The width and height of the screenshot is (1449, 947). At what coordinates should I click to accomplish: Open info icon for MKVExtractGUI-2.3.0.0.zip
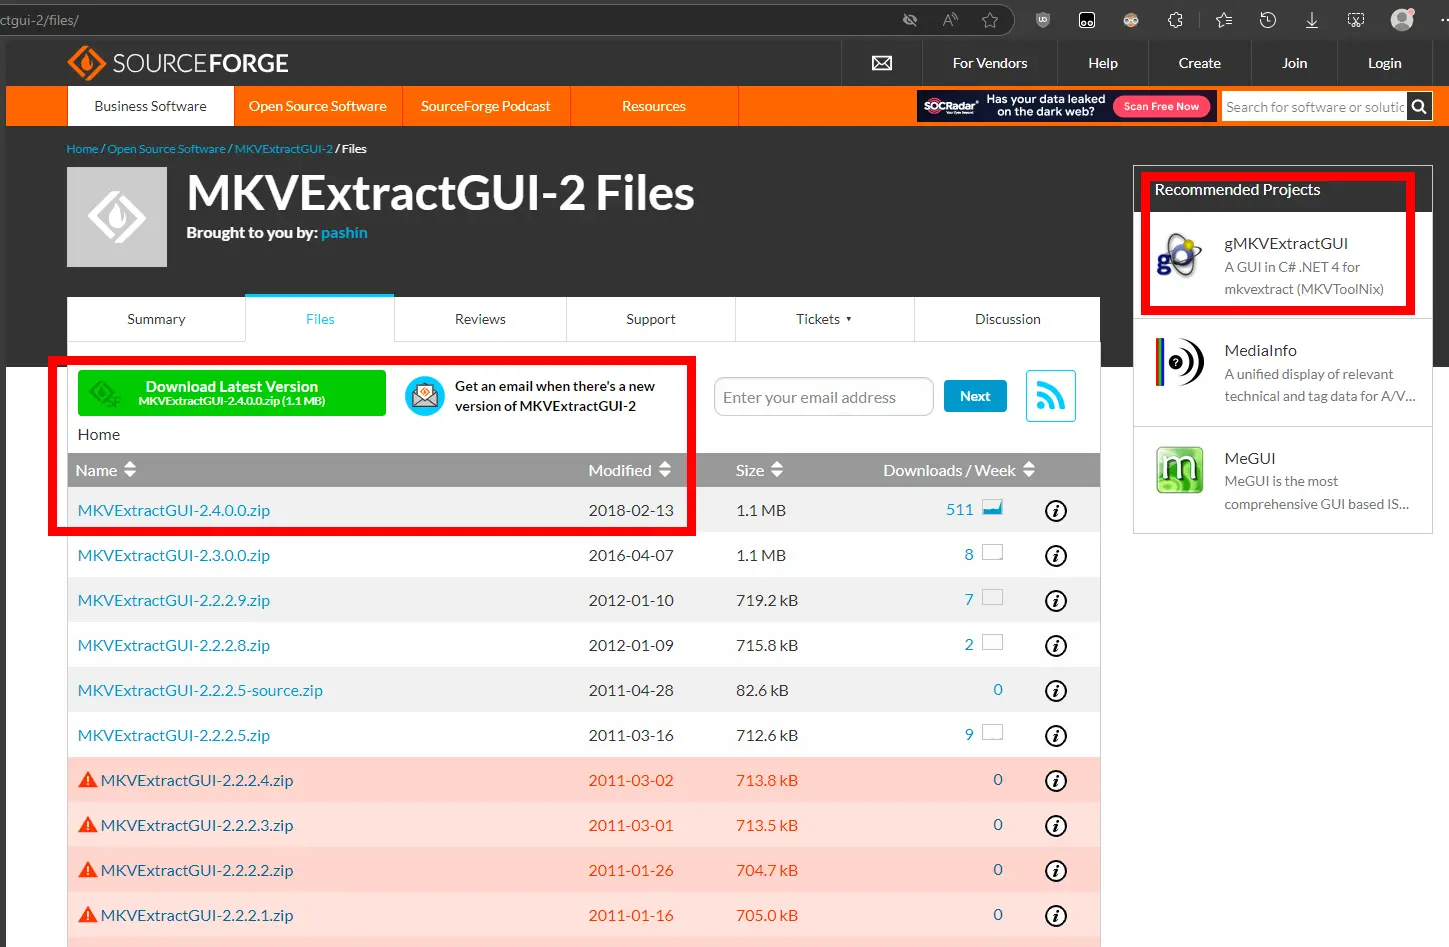coord(1056,556)
